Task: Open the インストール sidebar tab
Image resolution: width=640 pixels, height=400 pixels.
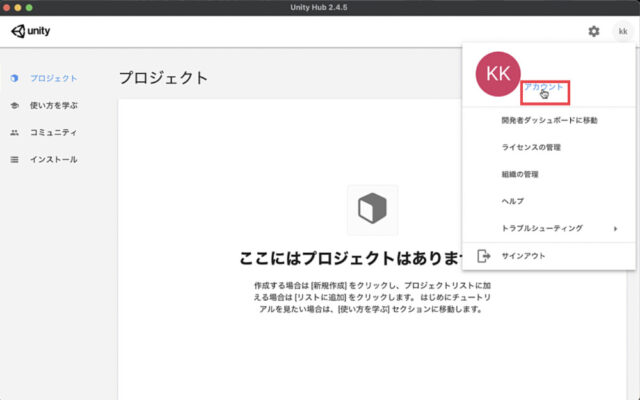Action: coord(53,159)
